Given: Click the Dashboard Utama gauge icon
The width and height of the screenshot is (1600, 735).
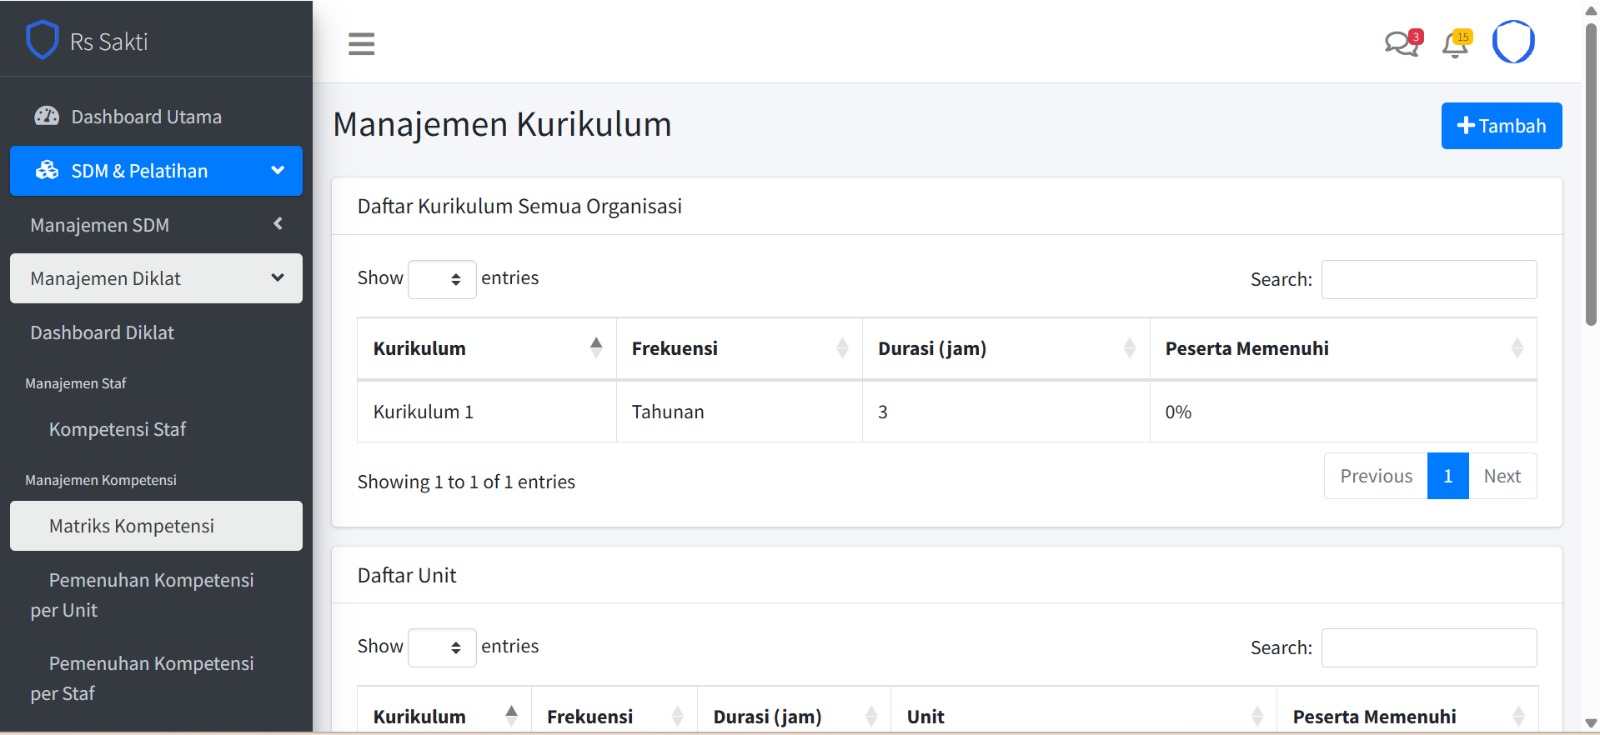Looking at the screenshot, I should [x=47, y=116].
